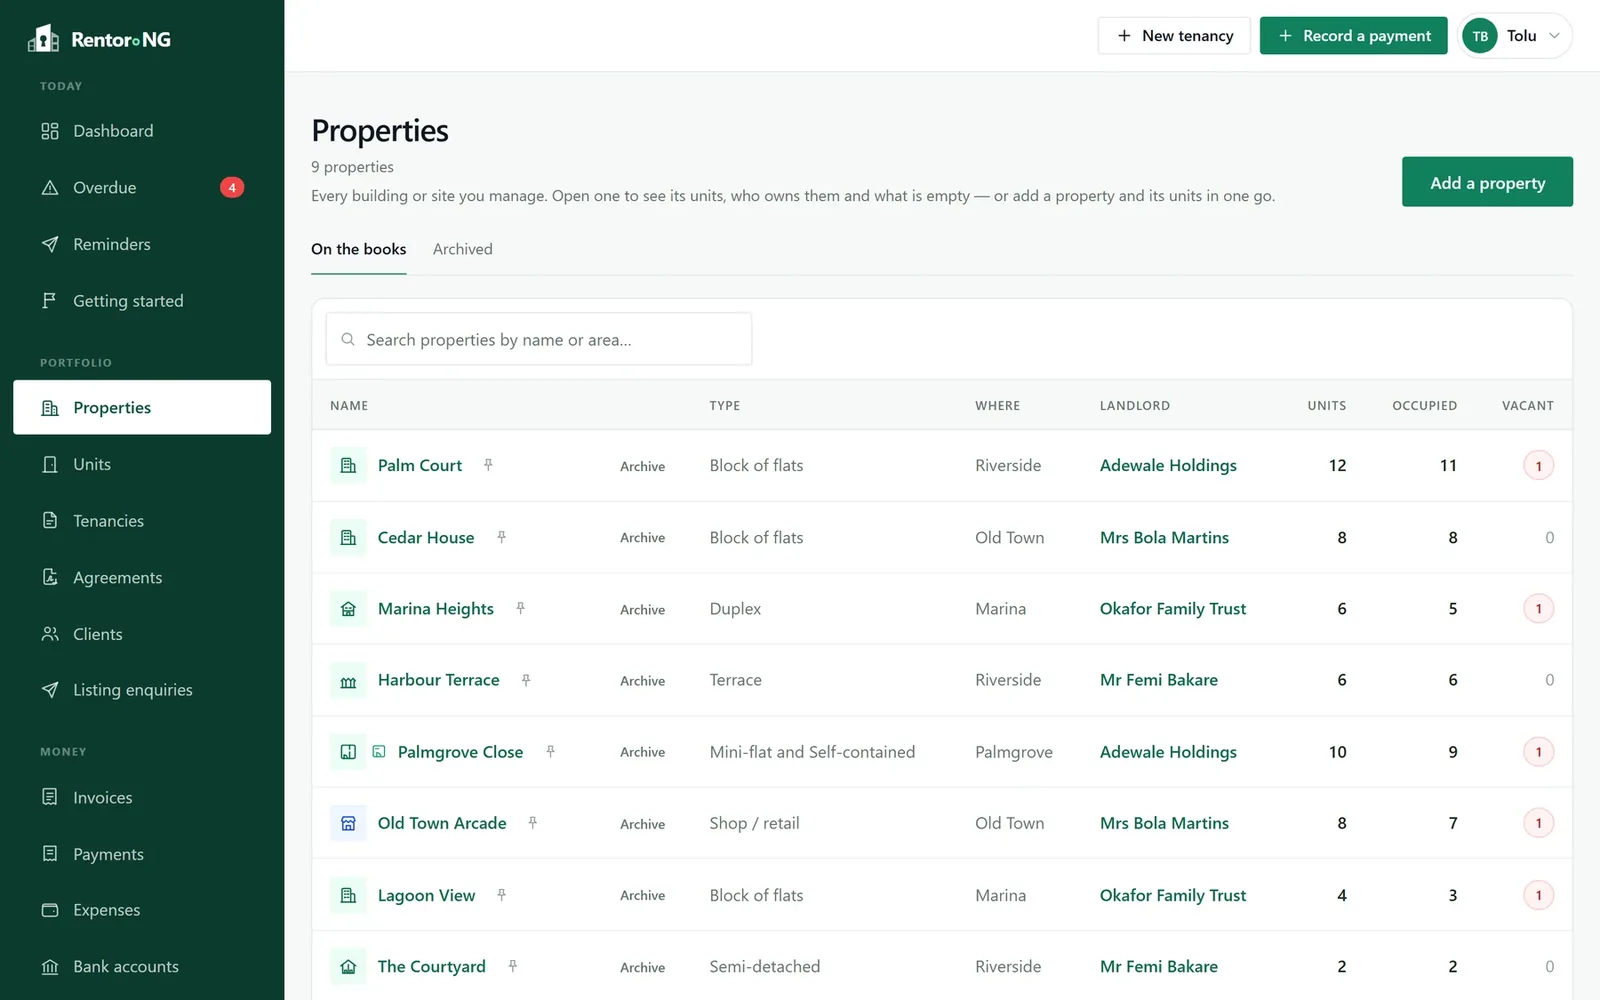
Task: Click the RentorNG logo icon
Action: click(x=43, y=38)
